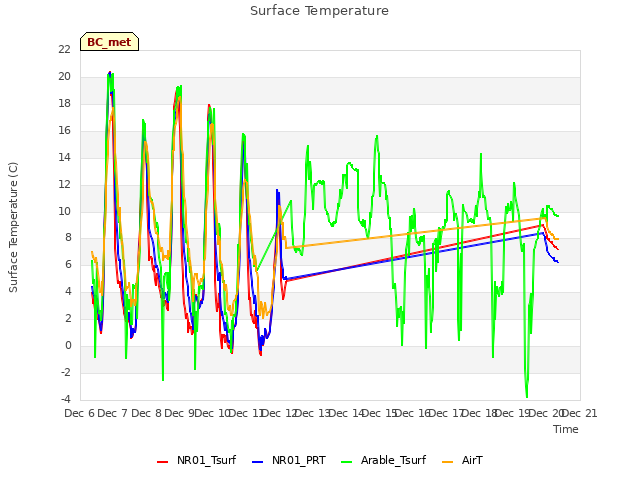This screenshot has height=480, width=640.
Task: Click the Dec 21 x-axis tick label
Action: point(580,413)
